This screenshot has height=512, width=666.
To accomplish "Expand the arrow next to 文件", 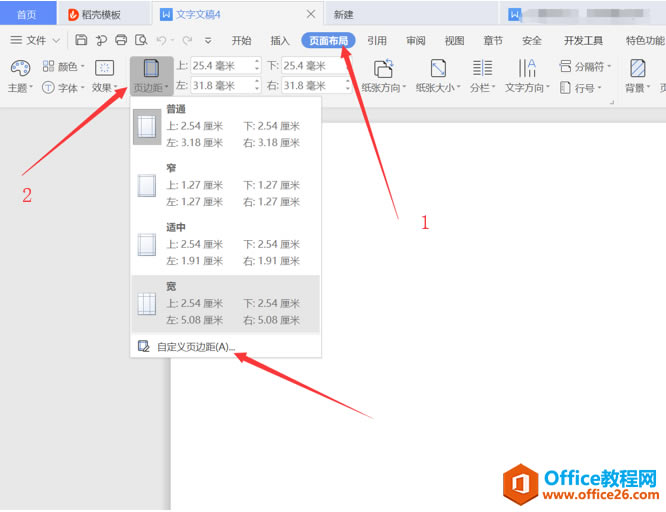I will pyautogui.click(x=56, y=41).
